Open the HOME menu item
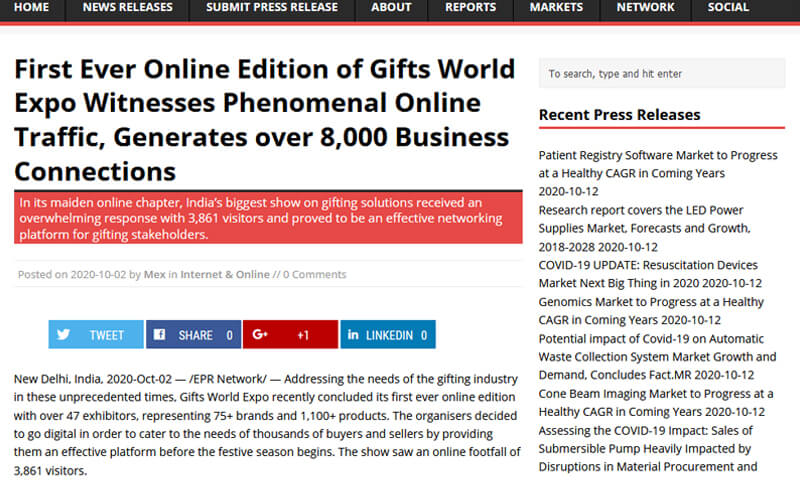800x480 pixels. [x=32, y=8]
